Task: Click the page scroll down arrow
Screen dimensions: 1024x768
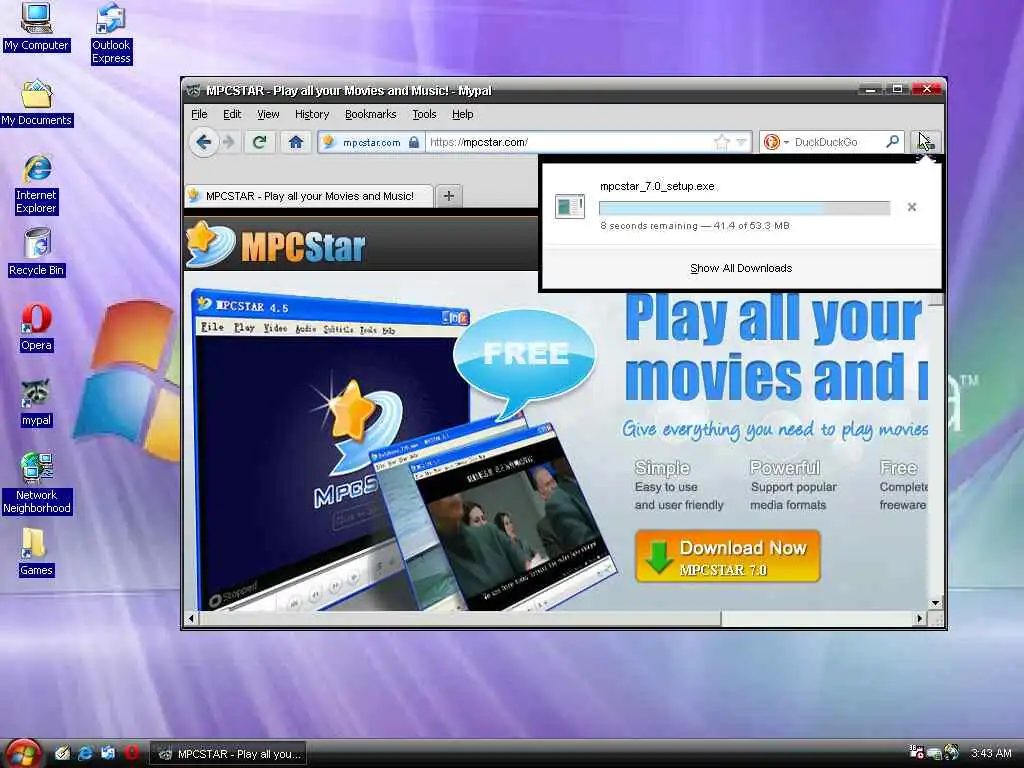Action: 935,603
